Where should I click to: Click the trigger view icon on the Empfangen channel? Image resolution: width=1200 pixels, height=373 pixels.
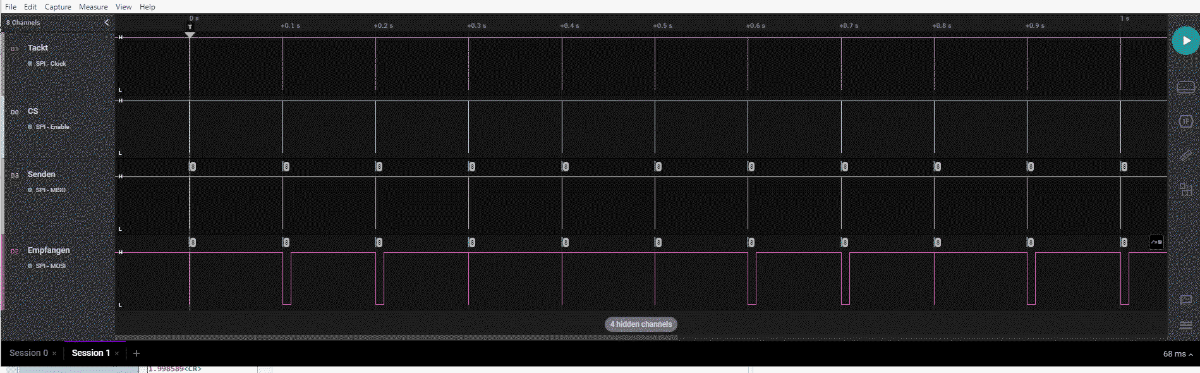pyautogui.click(x=1157, y=242)
